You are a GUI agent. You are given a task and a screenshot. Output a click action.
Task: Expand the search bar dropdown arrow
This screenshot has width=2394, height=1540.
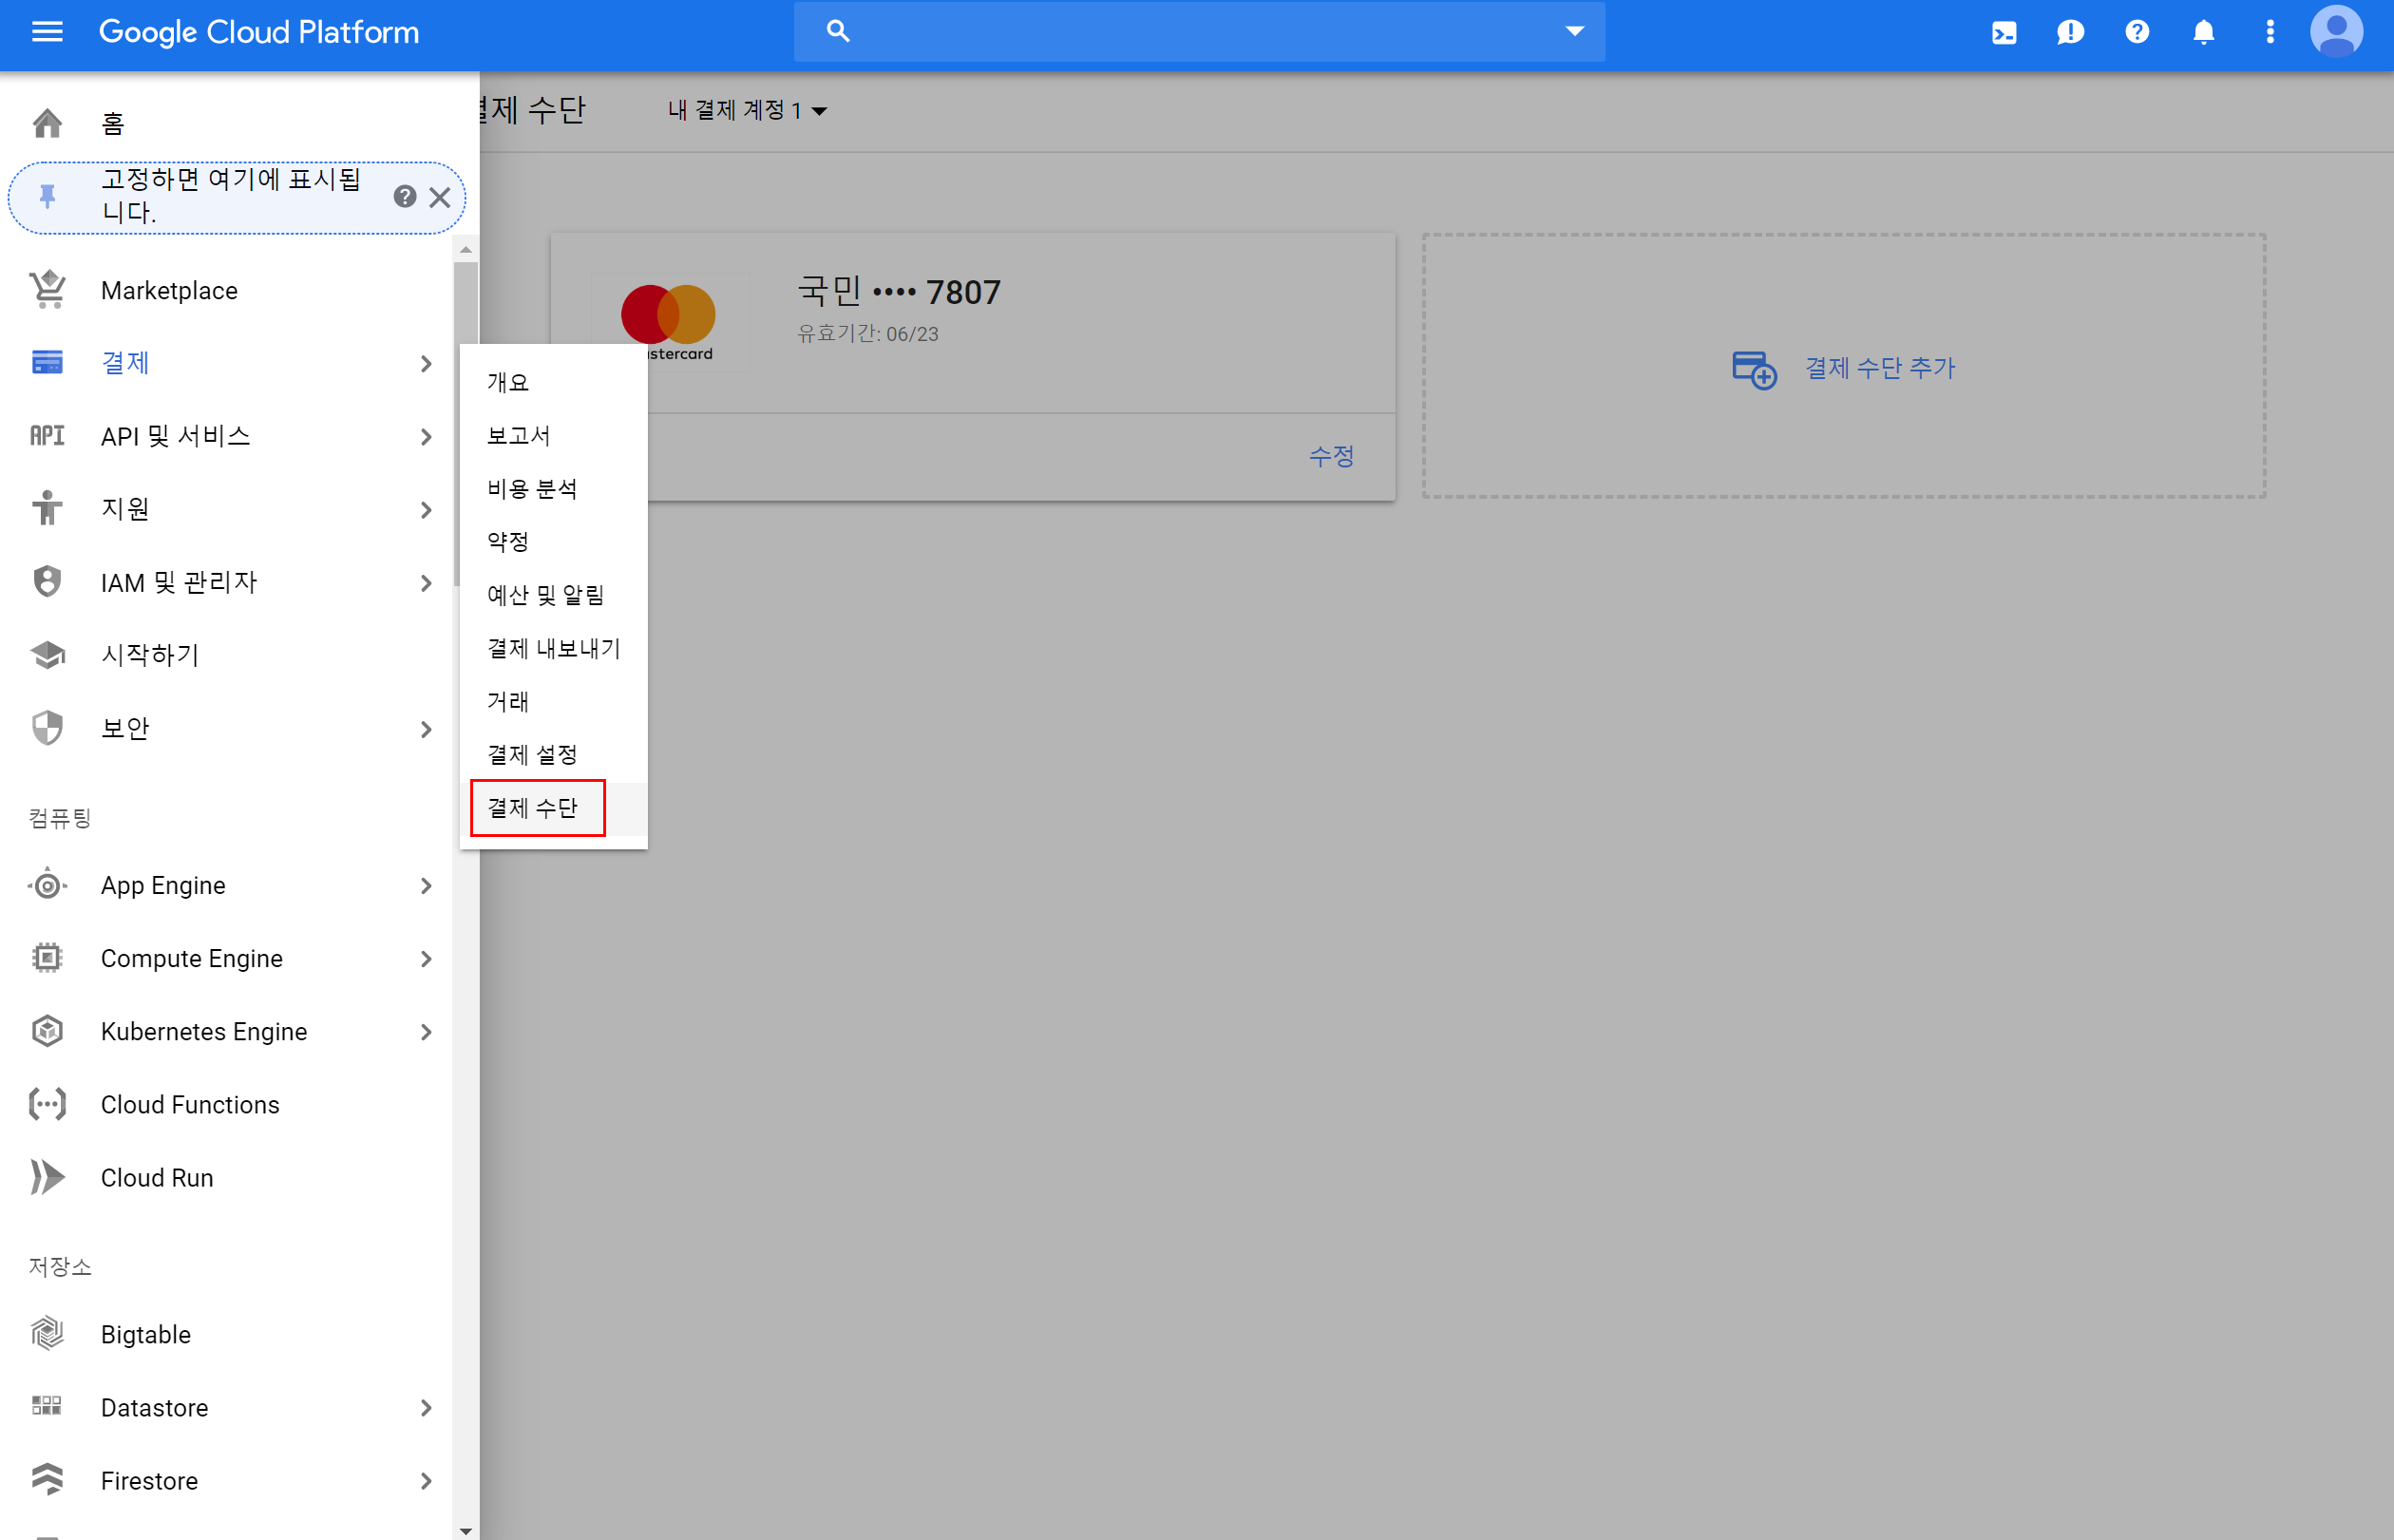click(1574, 32)
